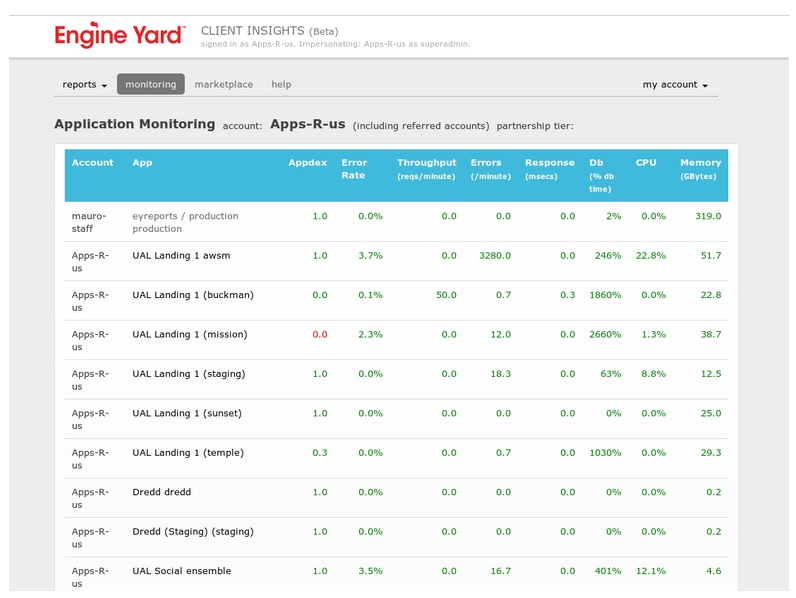Sort table by Throughput column header

[426, 169]
